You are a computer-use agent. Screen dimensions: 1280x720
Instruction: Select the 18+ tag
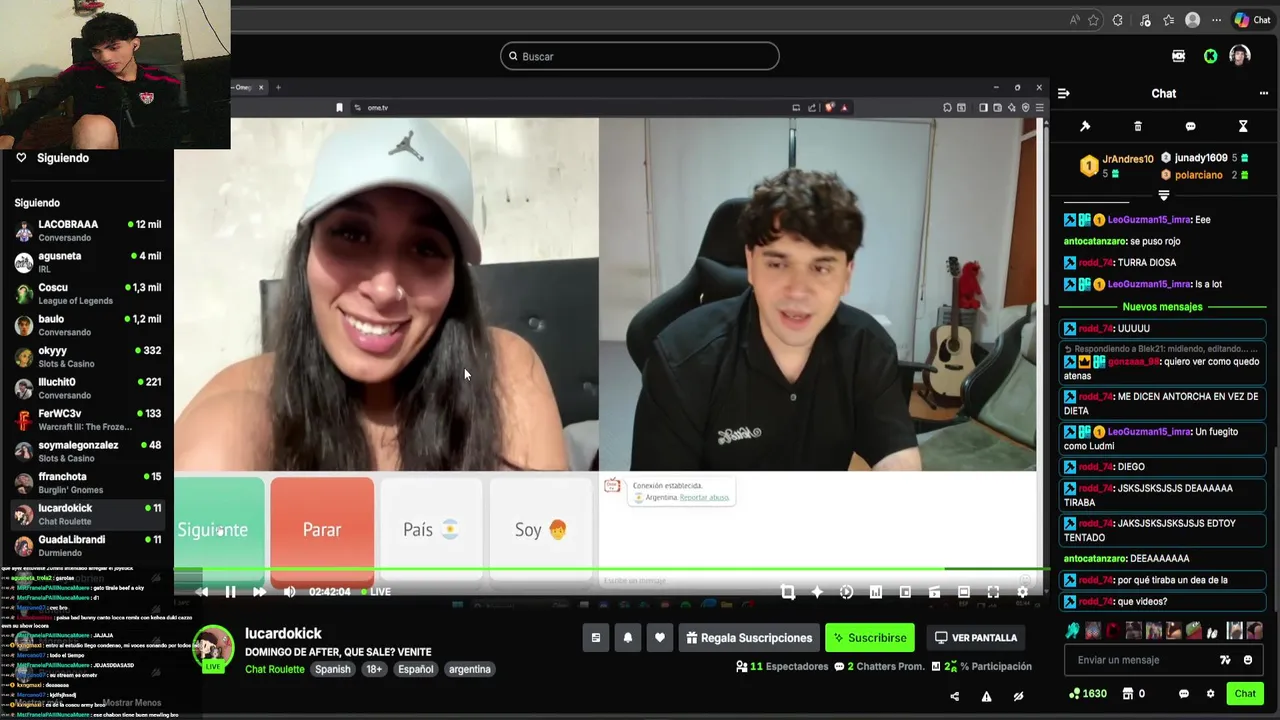tap(374, 669)
